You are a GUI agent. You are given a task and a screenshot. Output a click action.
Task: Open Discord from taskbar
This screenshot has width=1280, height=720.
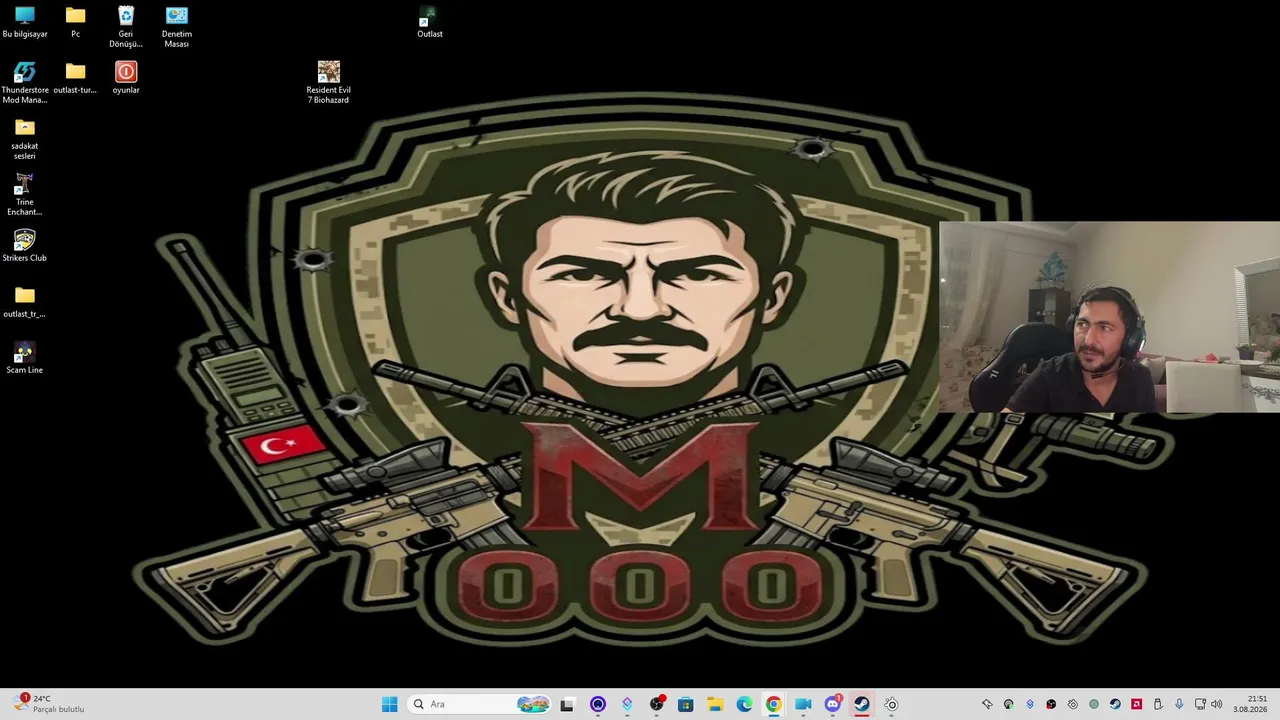832,704
